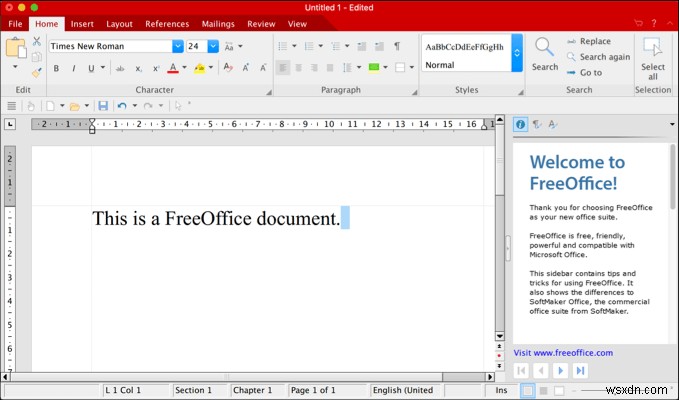Screen dimensions: 679x400
Task: Click the sidebar info icon
Action: point(521,125)
